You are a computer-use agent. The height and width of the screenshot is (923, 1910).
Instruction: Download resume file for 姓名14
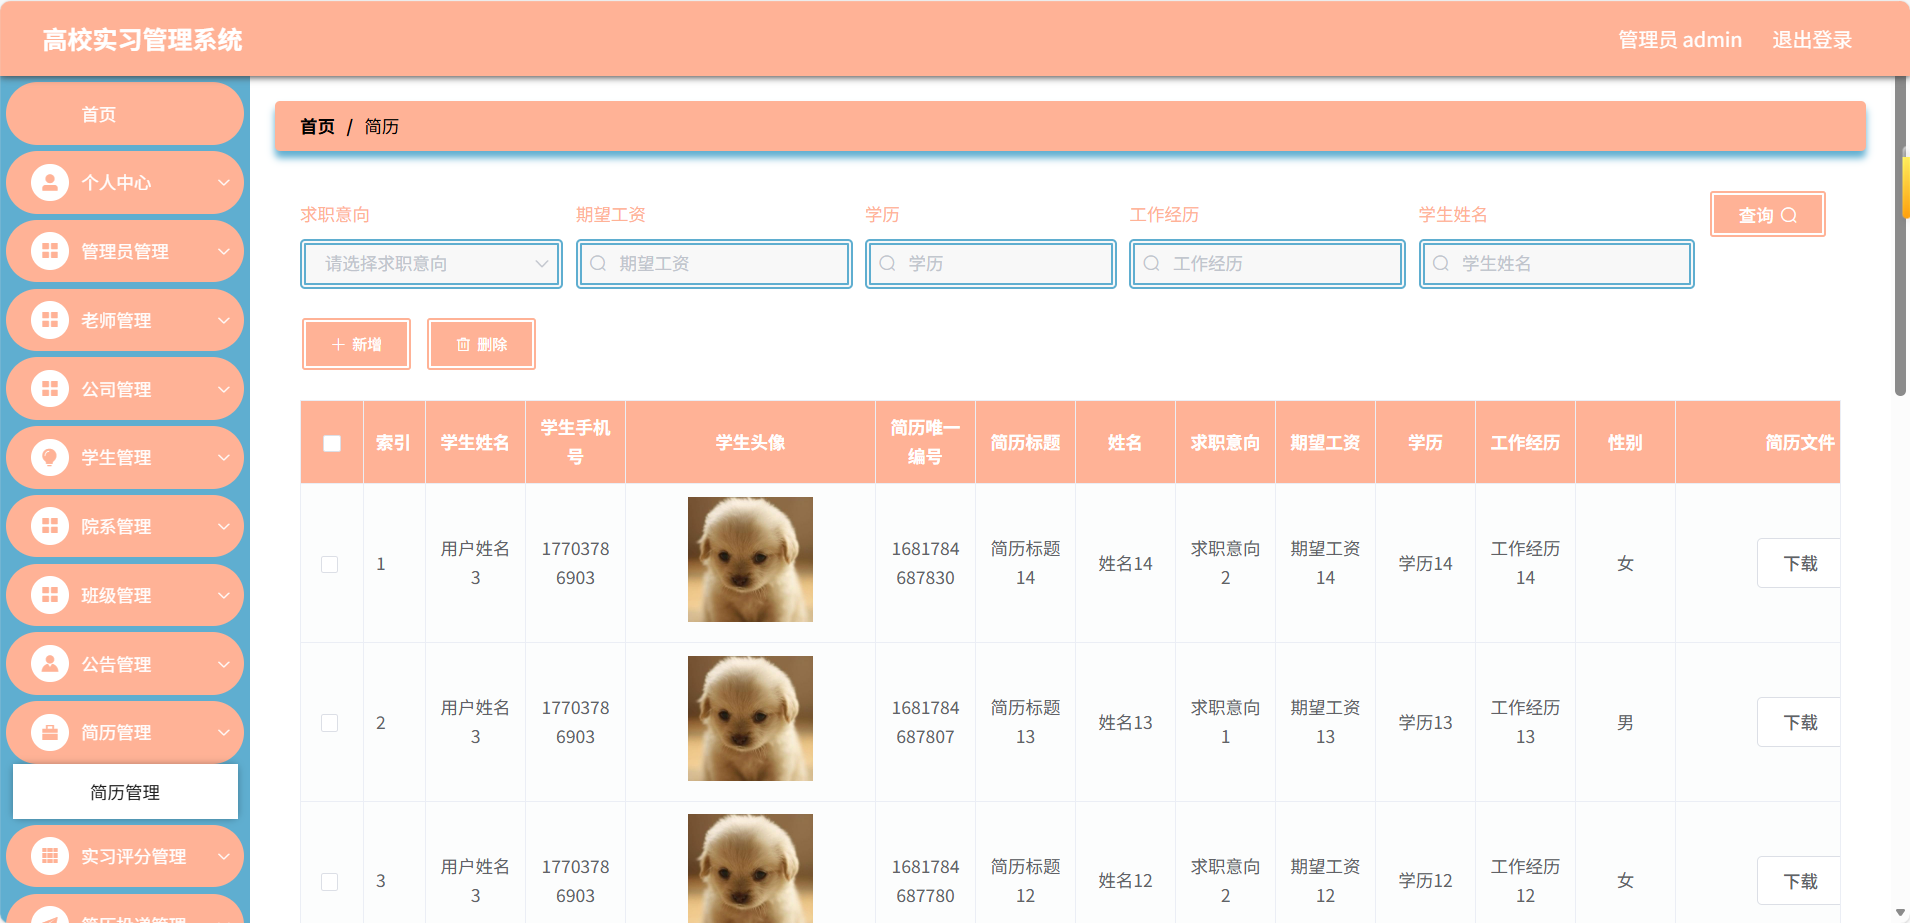pyautogui.click(x=1798, y=564)
